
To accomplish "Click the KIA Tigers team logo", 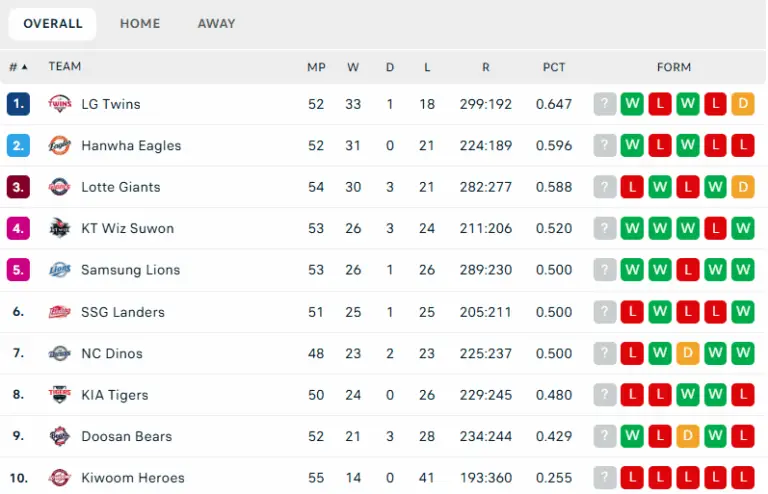I will (x=60, y=395).
